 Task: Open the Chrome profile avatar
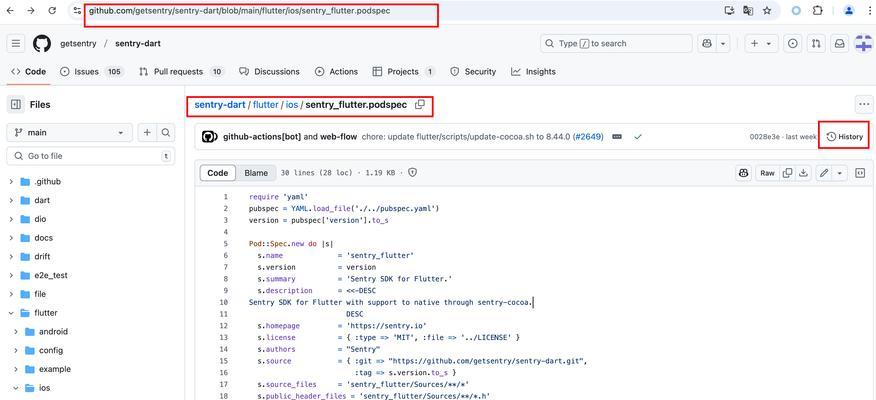tap(849, 11)
